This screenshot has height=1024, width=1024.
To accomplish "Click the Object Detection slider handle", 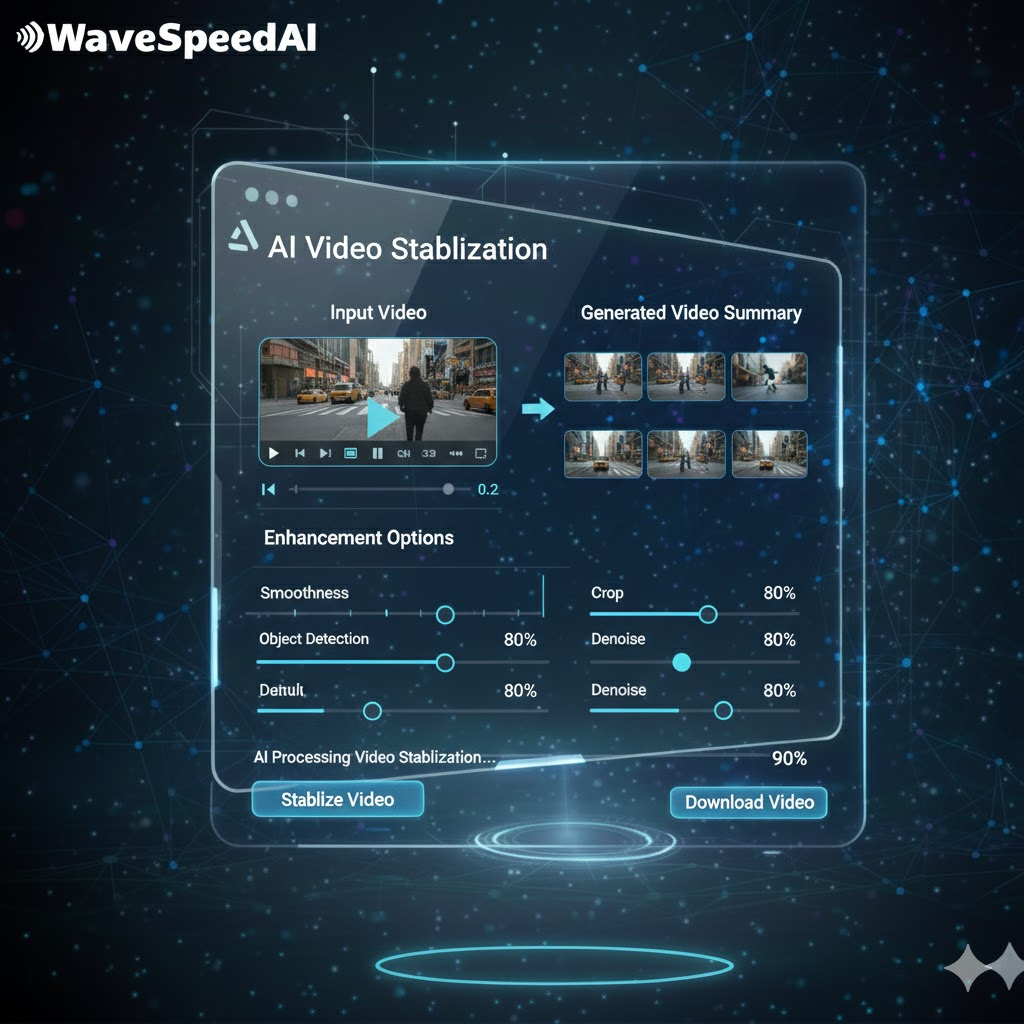I will (x=445, y=663).
